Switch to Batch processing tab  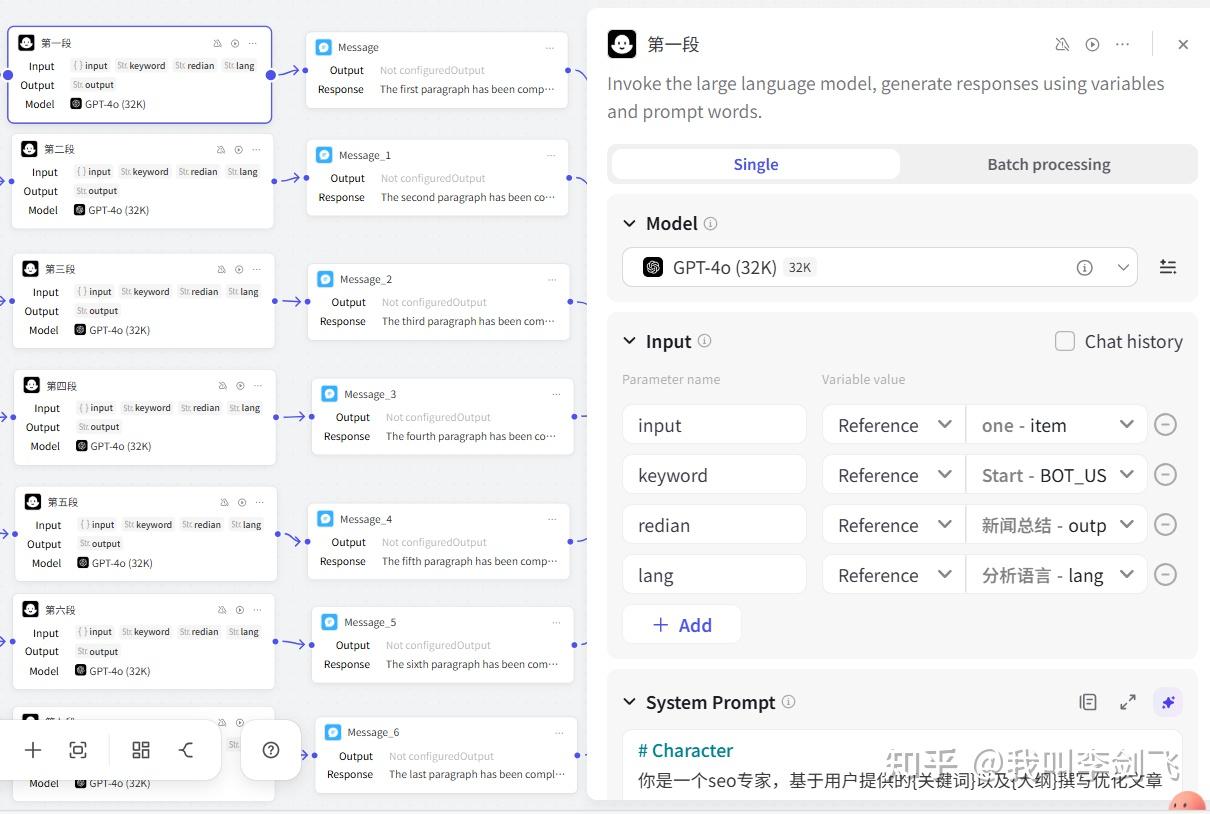coord(1048,164)
